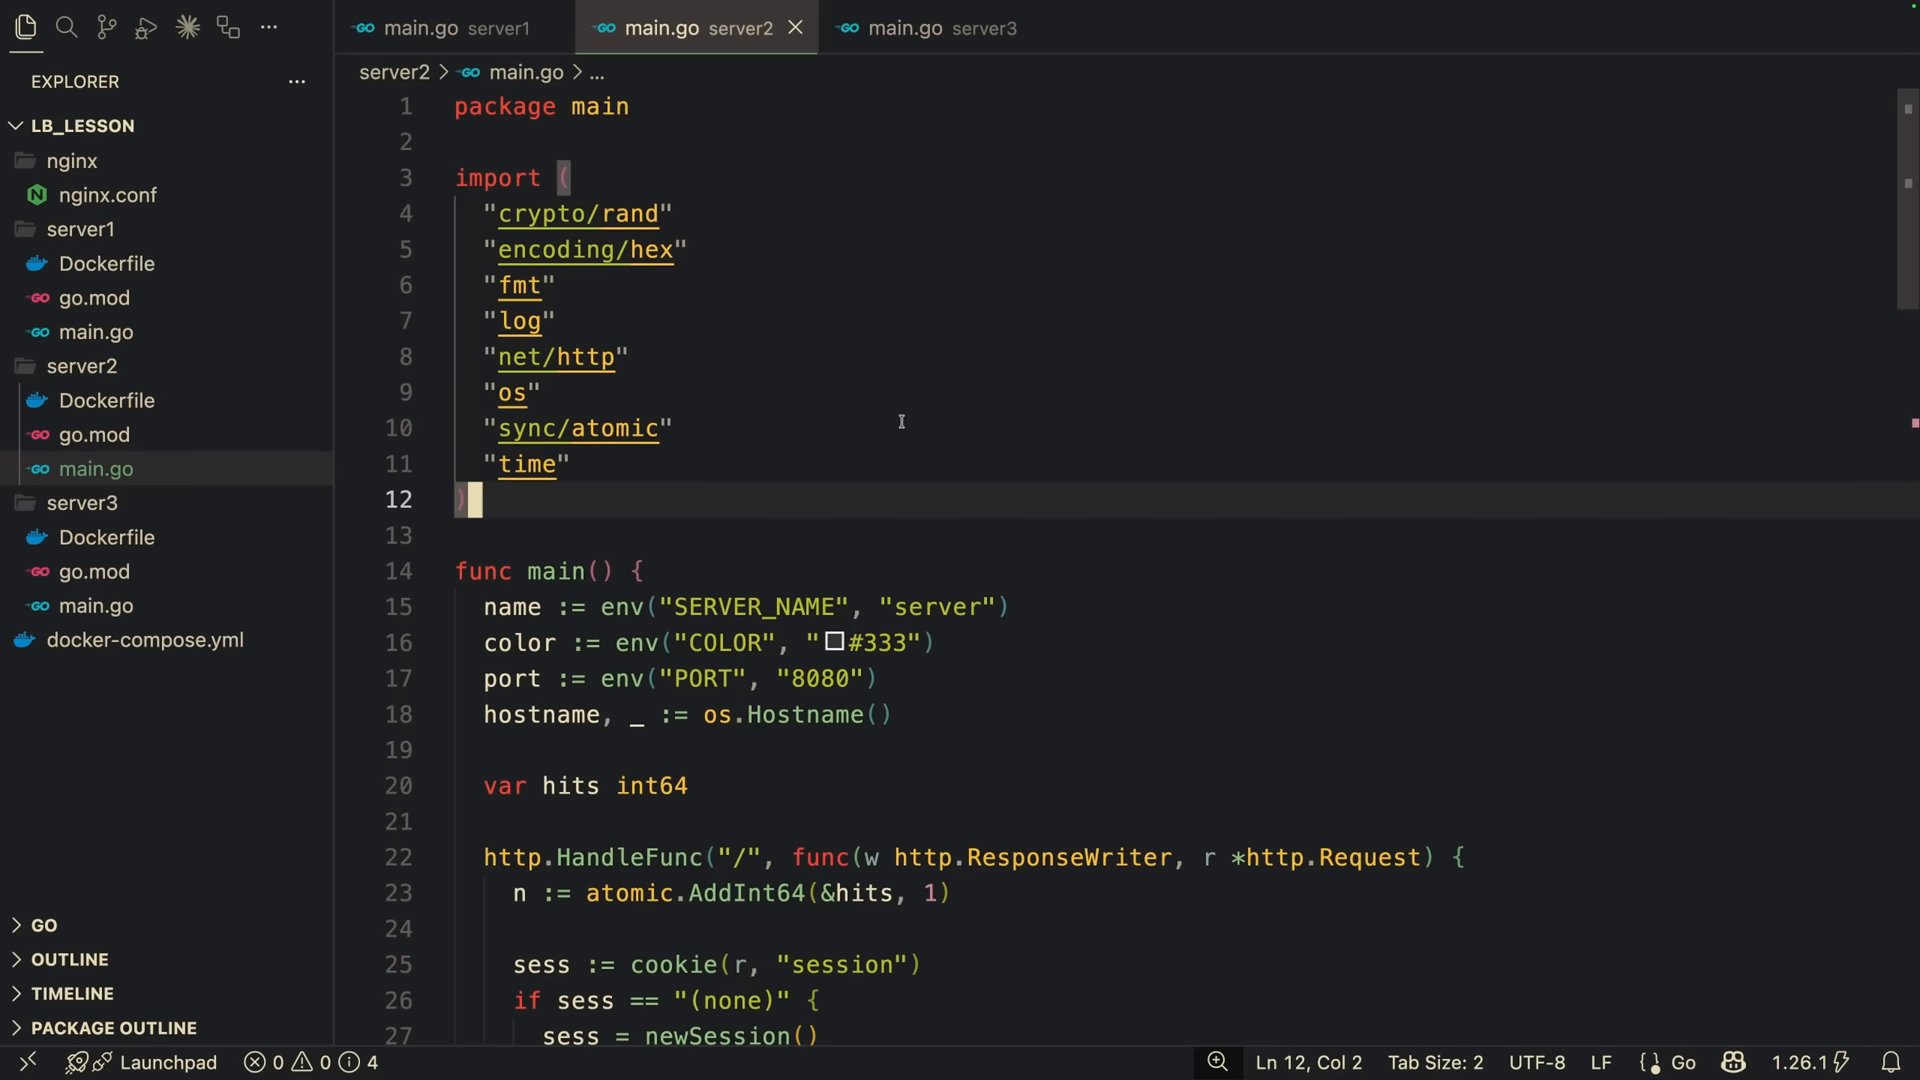Open the Remote Explorer icon in activity bar

click(x=228, y=28)
